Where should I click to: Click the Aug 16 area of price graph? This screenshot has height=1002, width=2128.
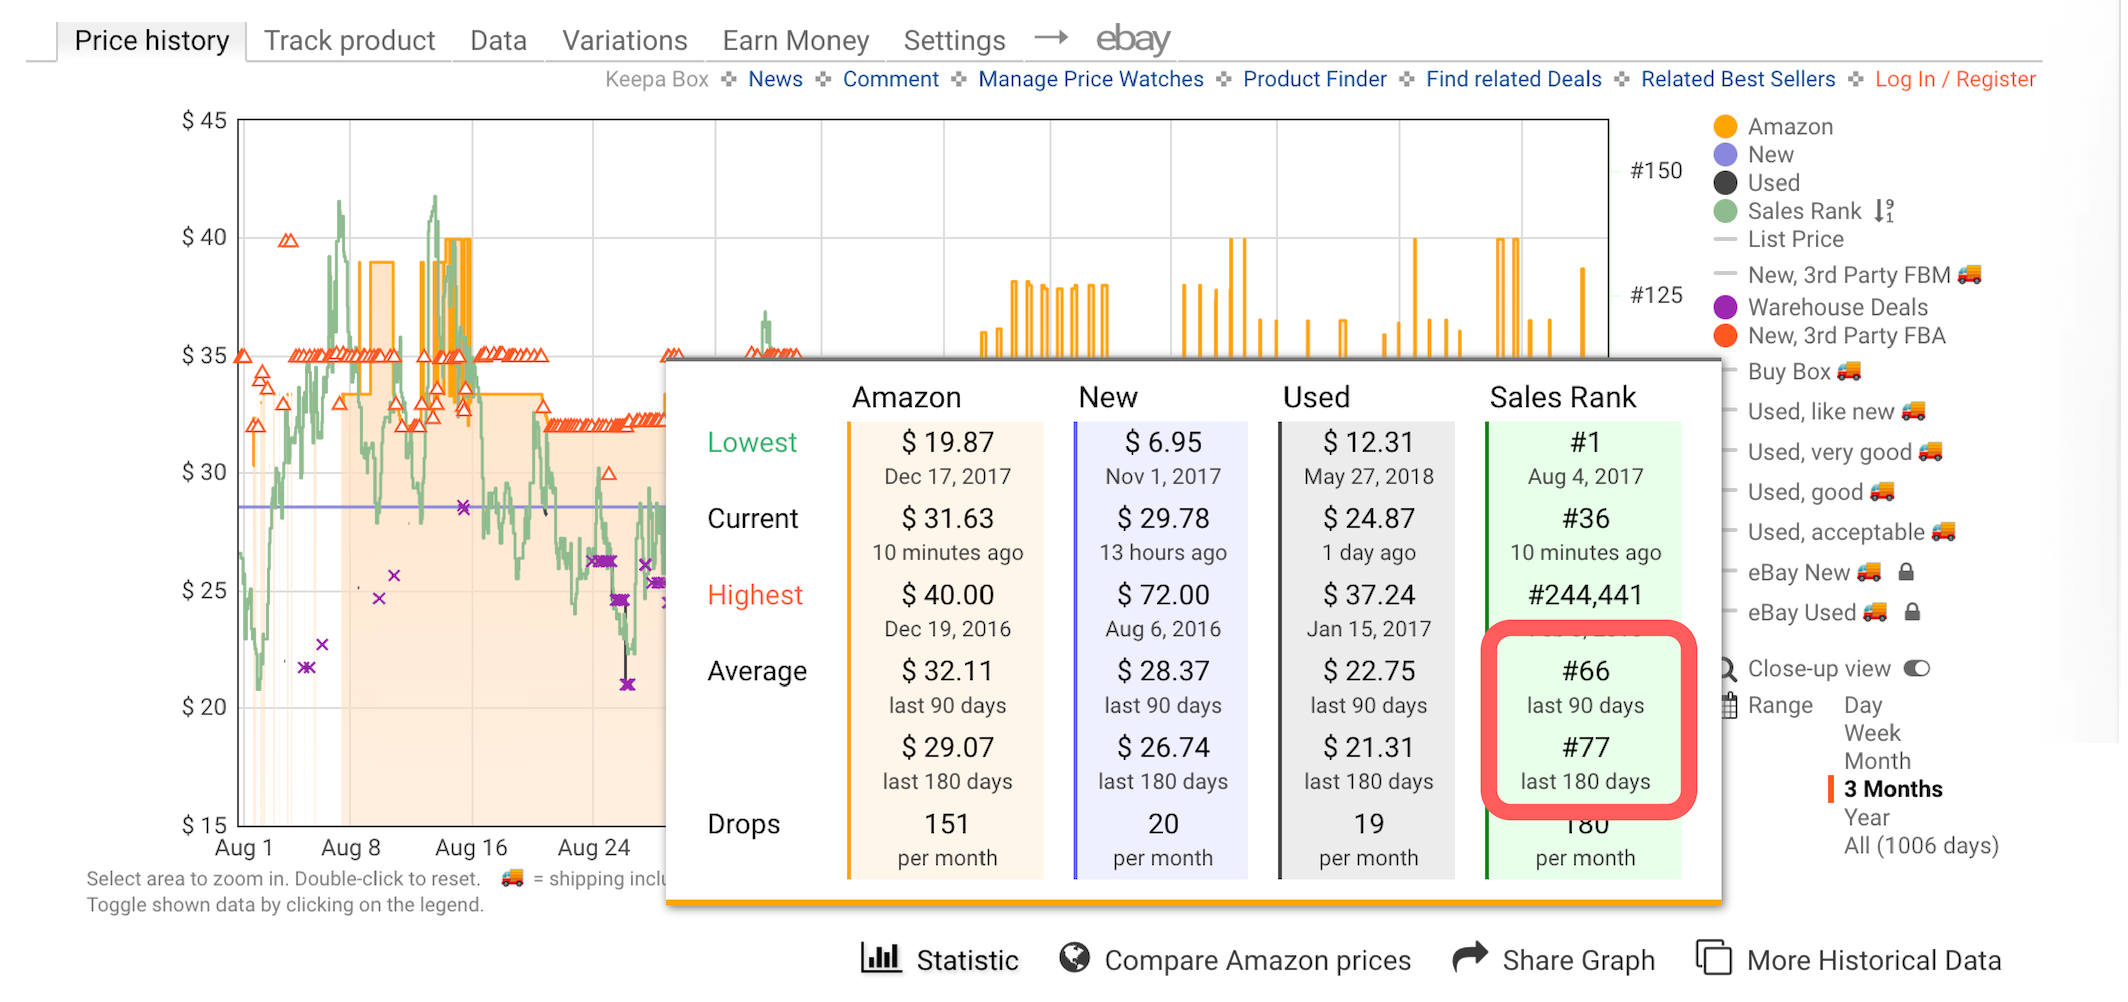tap(471, 600)
